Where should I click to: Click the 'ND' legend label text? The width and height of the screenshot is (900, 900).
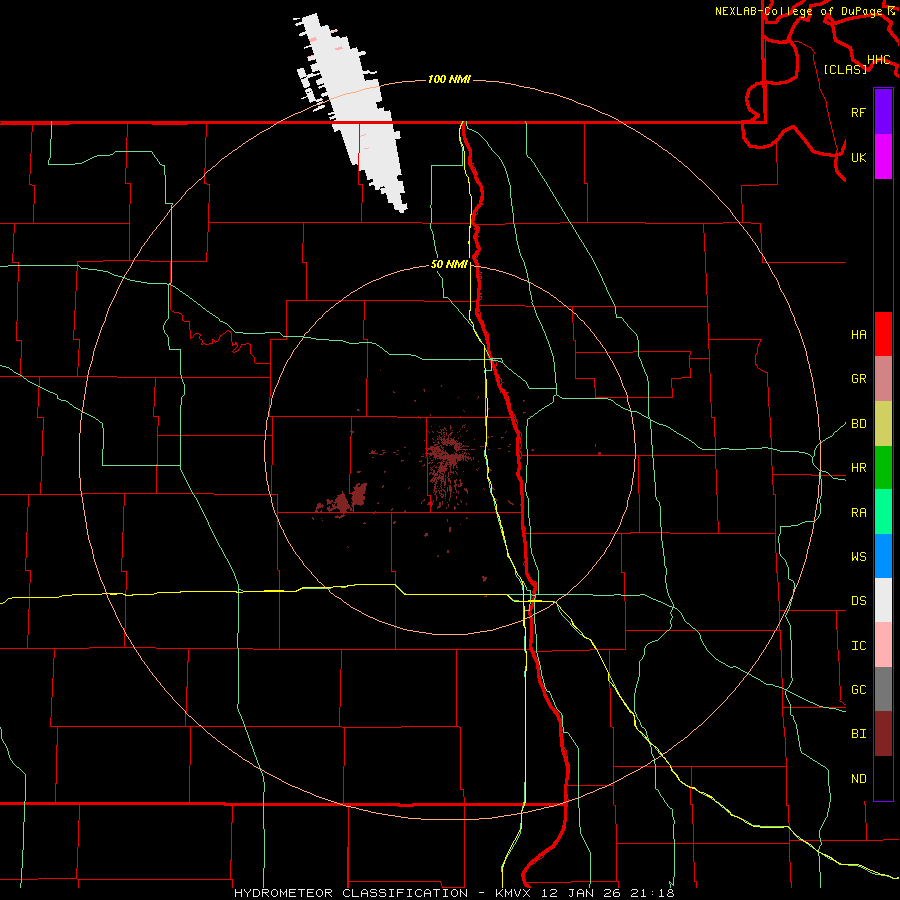click(858, 779)
